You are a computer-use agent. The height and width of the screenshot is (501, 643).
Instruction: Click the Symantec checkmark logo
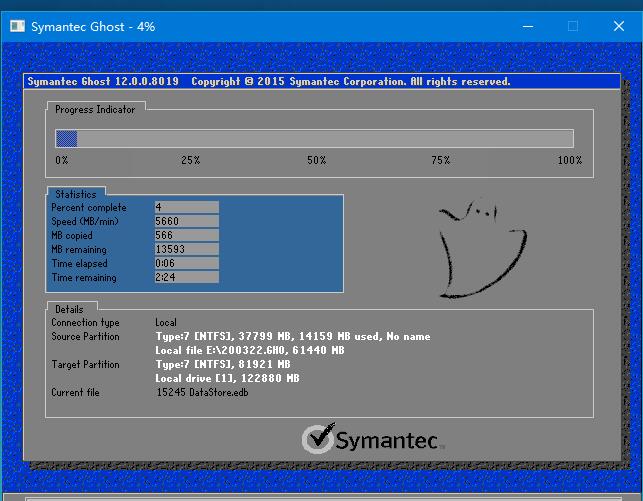click(319, 438)
